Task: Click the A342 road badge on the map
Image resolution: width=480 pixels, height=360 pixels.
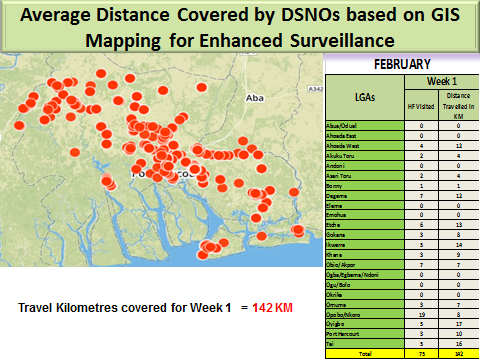Action: (x=315, y=89)
